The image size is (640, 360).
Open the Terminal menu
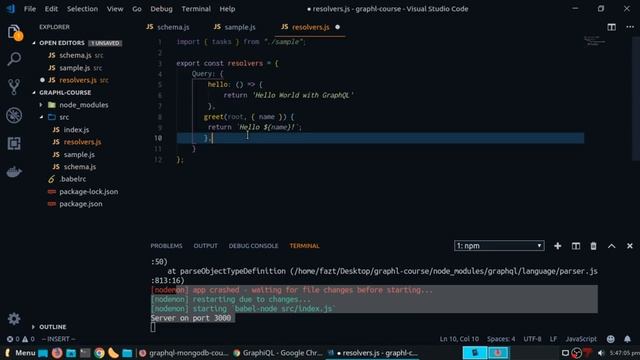point(196,9)
